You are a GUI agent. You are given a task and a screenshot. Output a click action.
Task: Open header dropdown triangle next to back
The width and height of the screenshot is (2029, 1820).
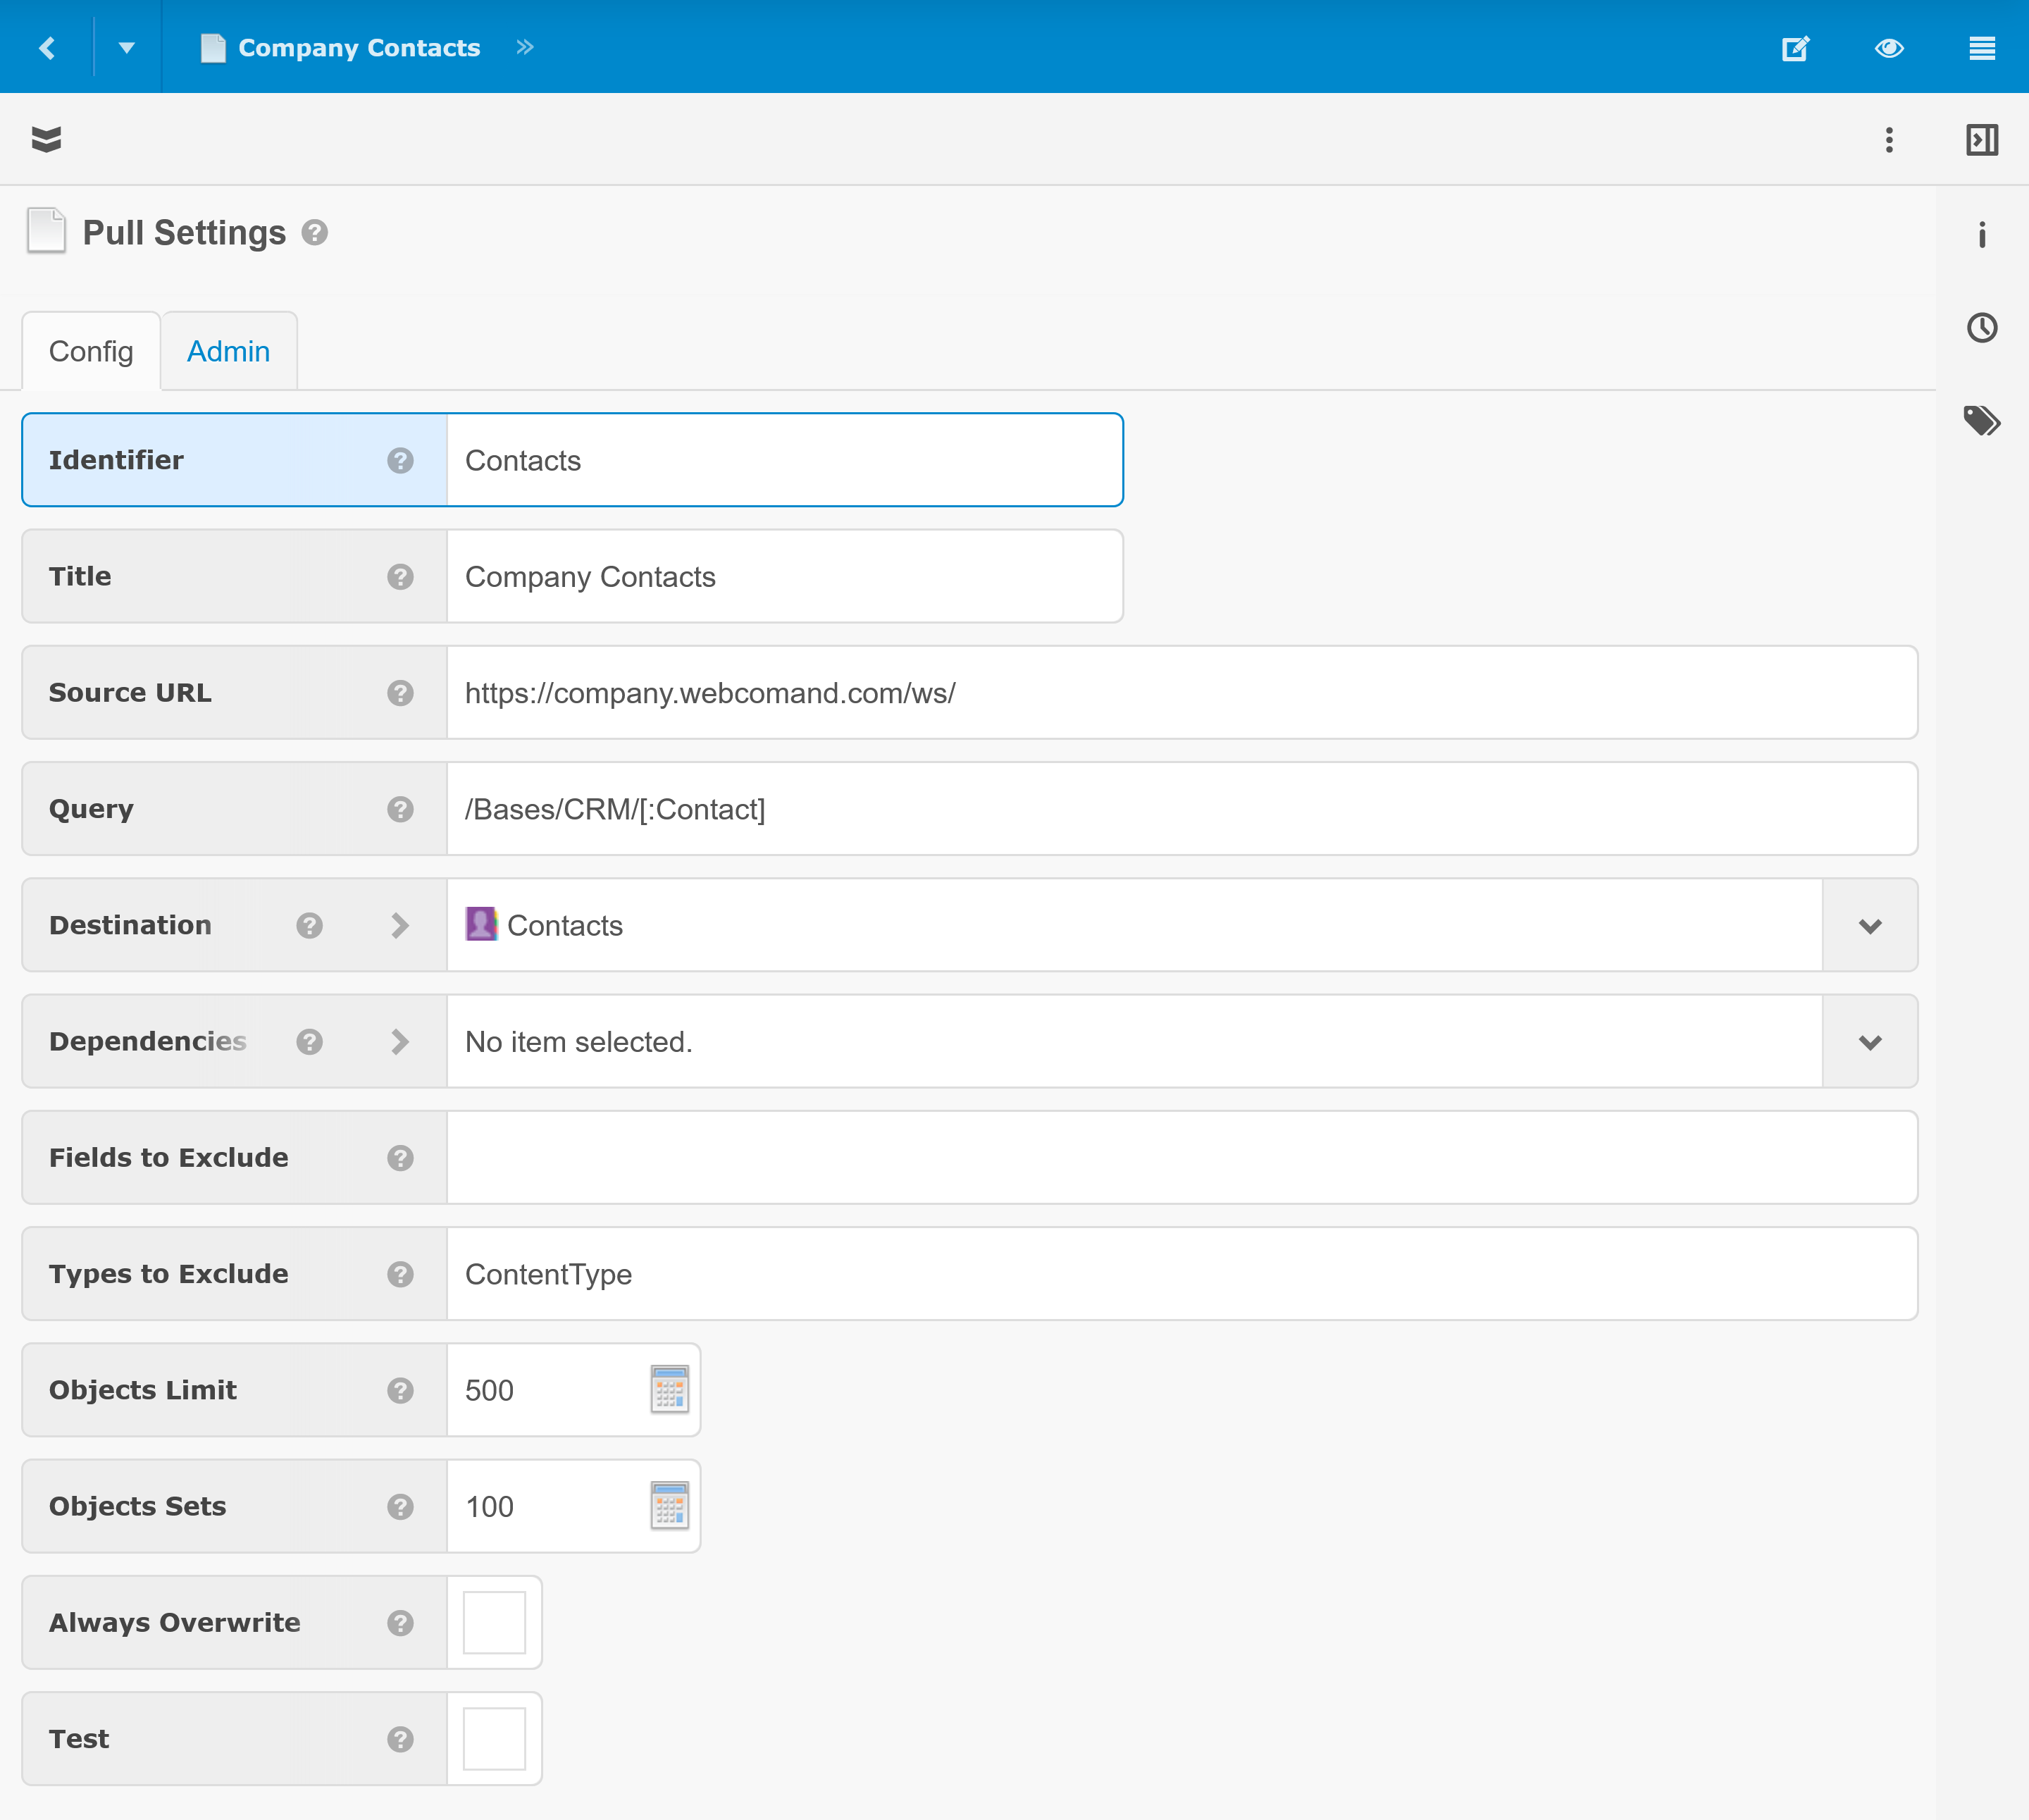[x=127, y=47]
